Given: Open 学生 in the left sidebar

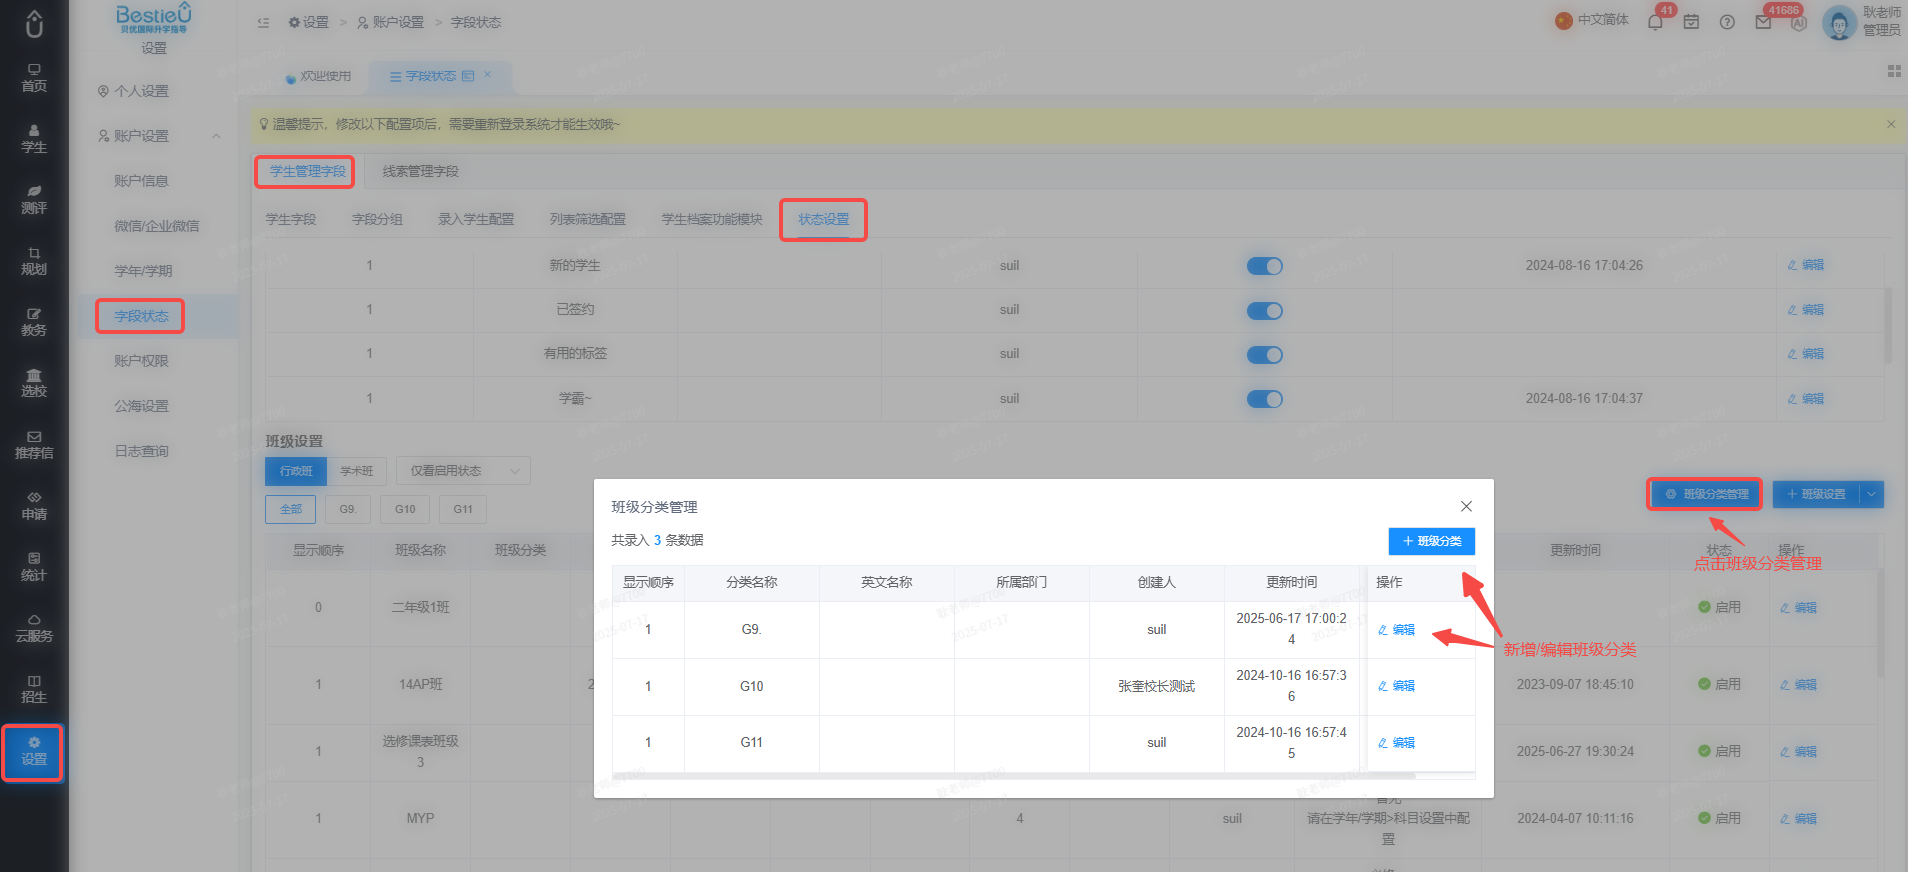Looking at the screenshot, I should [34, 139].
